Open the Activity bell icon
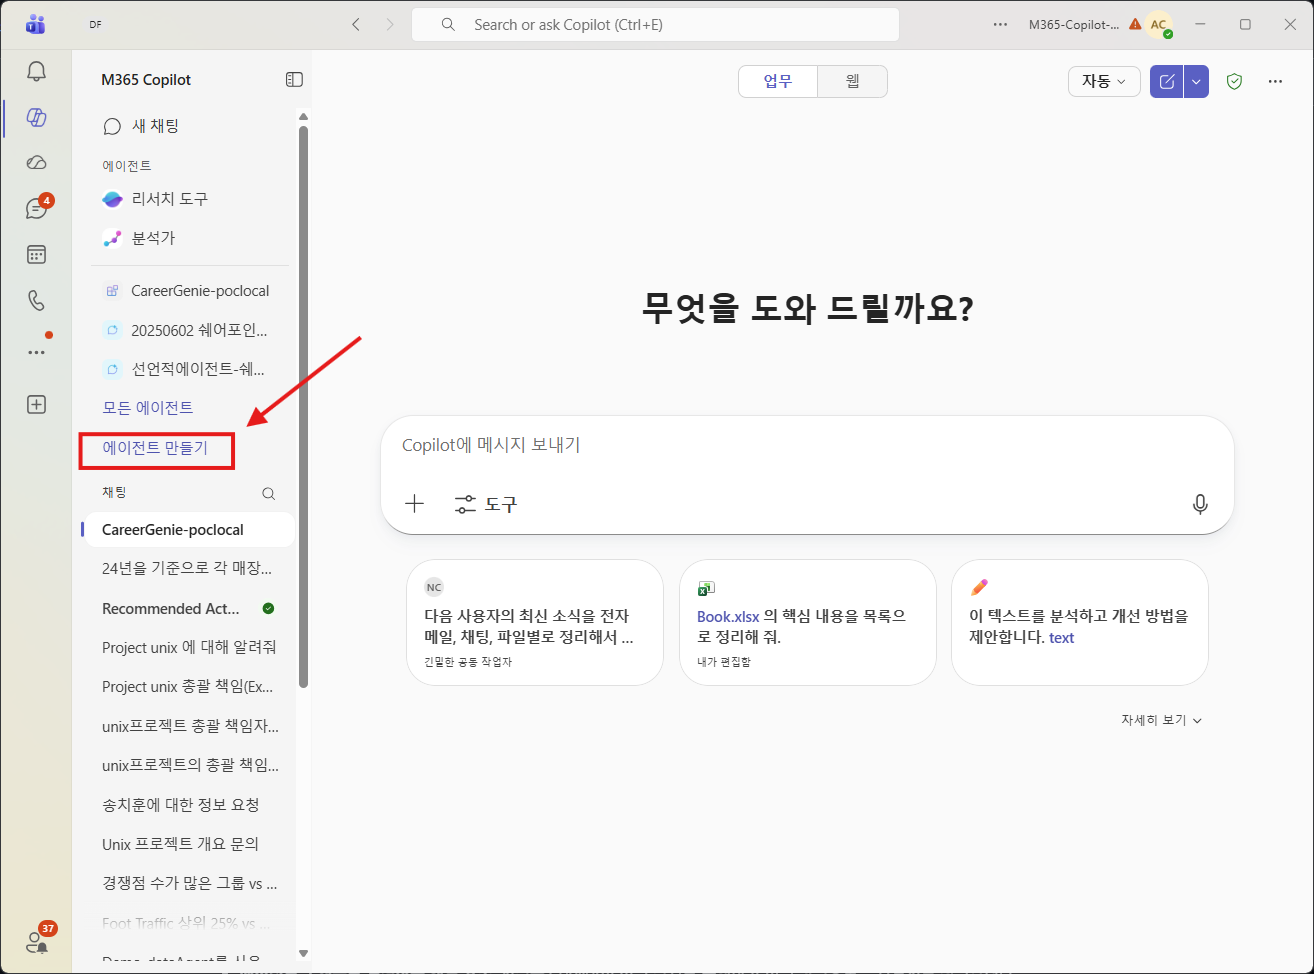This screenshot has width=1314, height=974. (x=36, y=71)
